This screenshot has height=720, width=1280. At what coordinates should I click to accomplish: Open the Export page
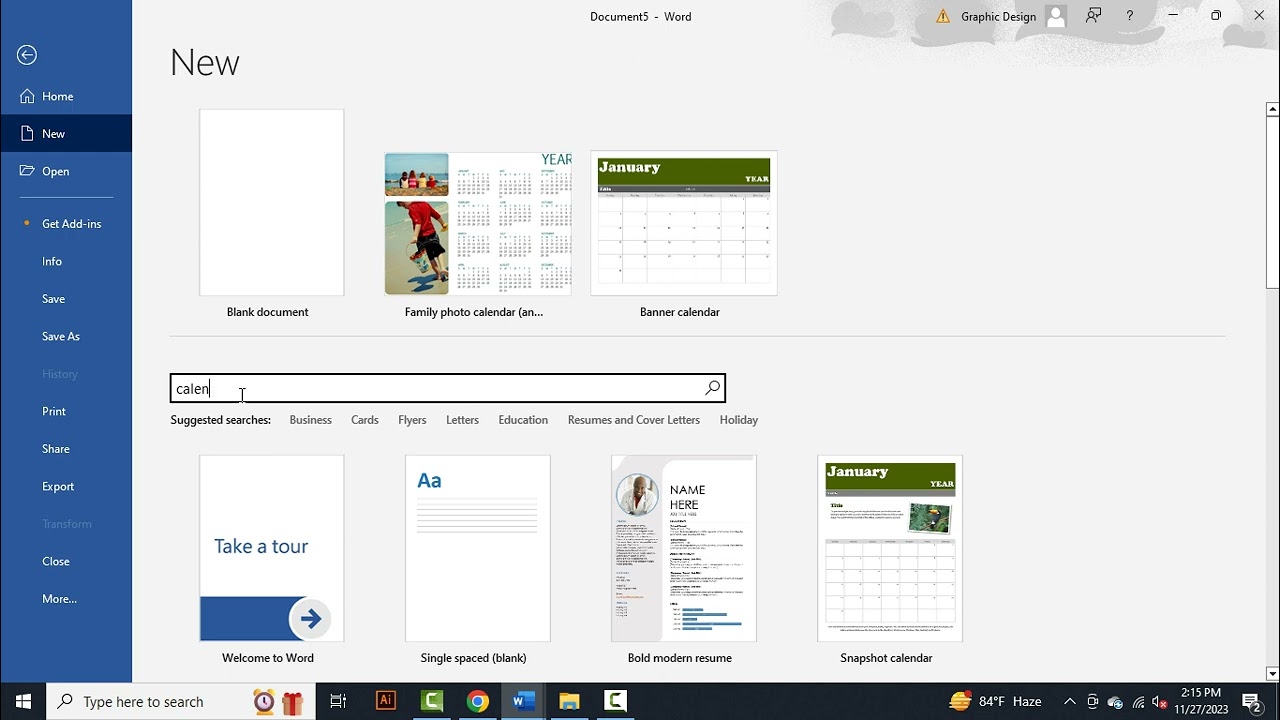(66, 486)
